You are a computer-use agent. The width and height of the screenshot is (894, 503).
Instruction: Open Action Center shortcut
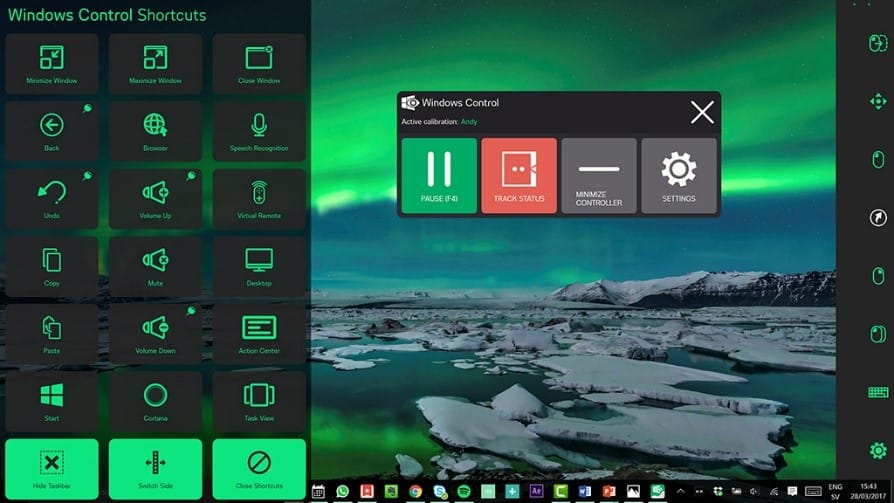click(x=259, y=334)
